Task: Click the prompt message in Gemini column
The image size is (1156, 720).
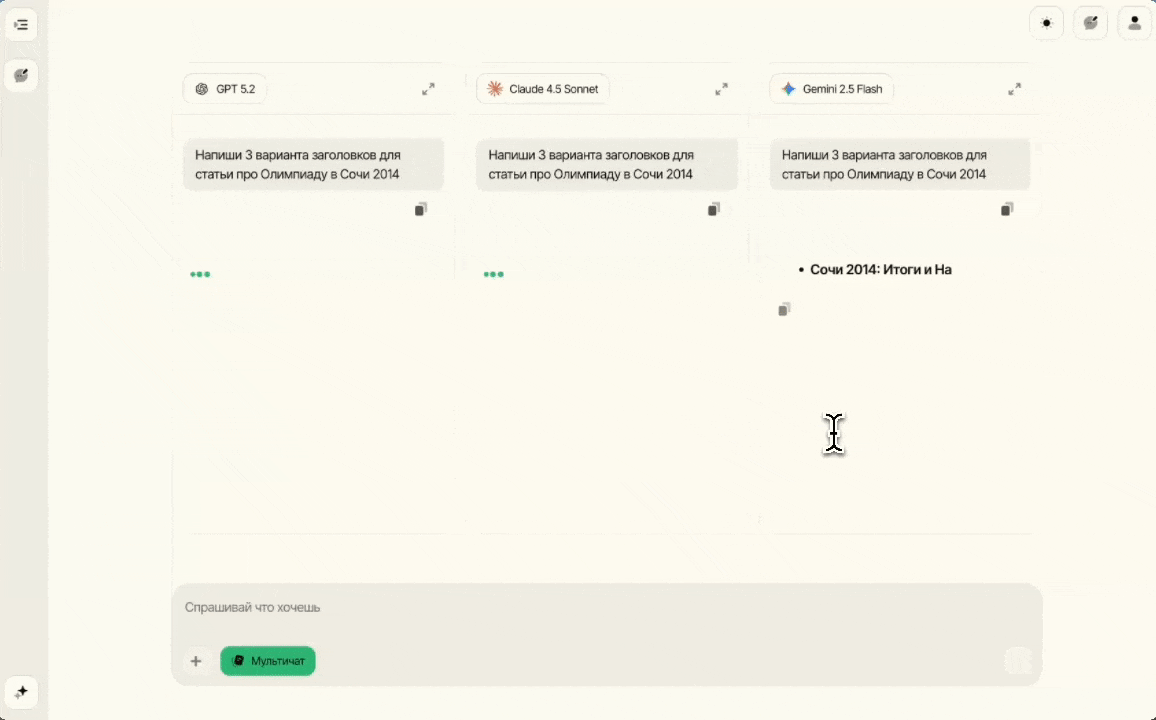Action: click(900, 164)
